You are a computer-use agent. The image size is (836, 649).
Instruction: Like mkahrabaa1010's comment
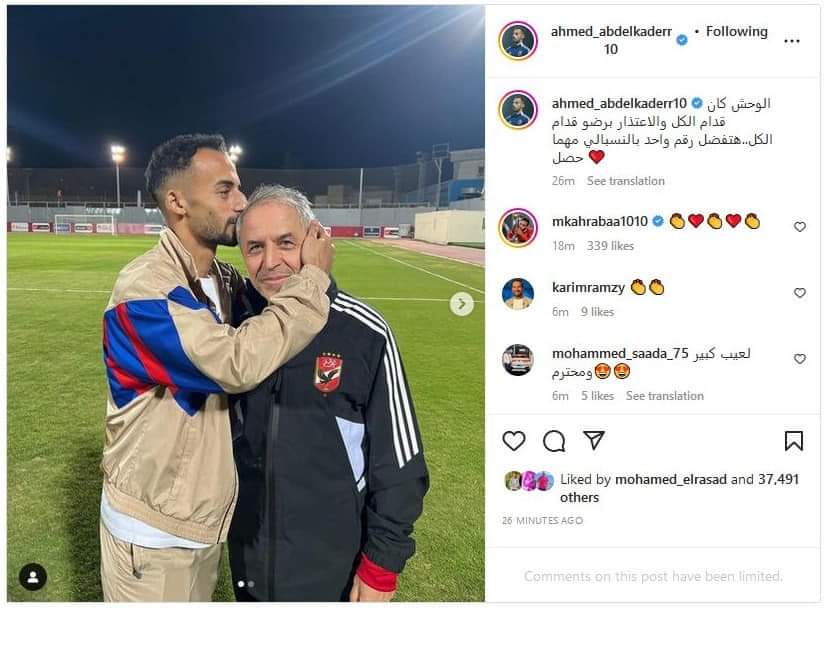[x=799, y=227]
